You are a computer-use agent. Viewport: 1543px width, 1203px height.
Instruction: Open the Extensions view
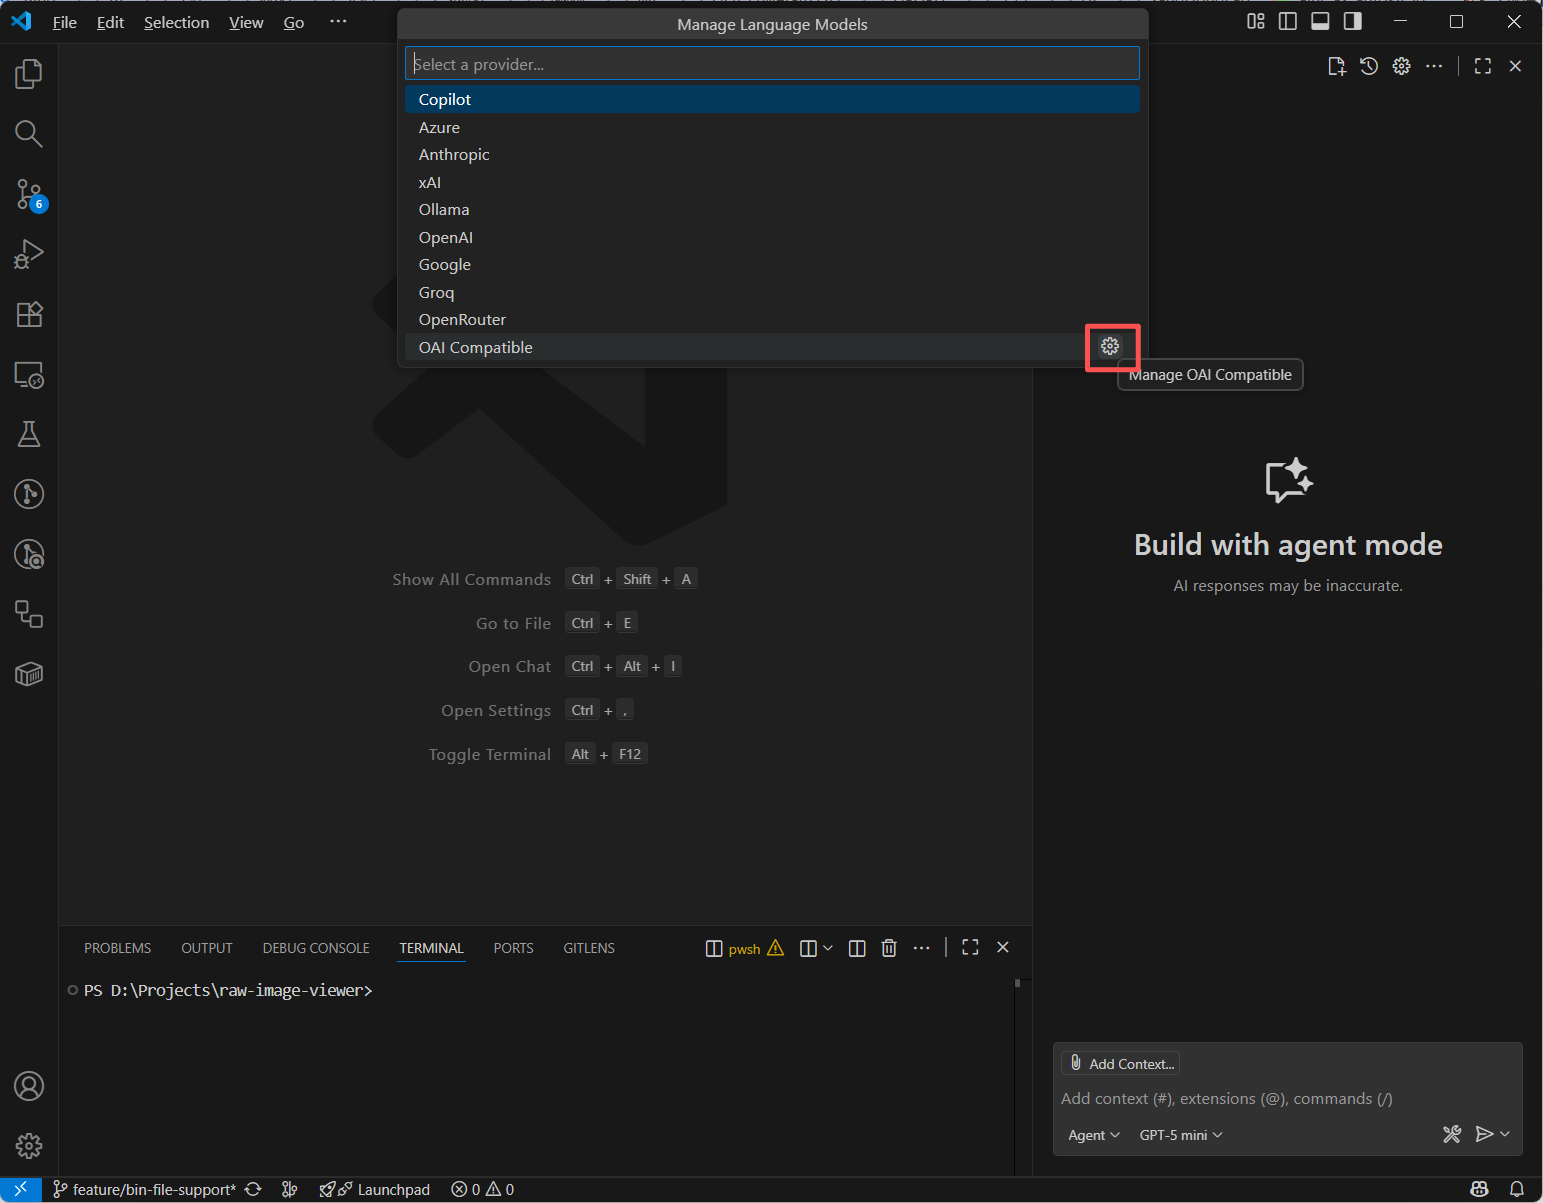coord(29,314)
